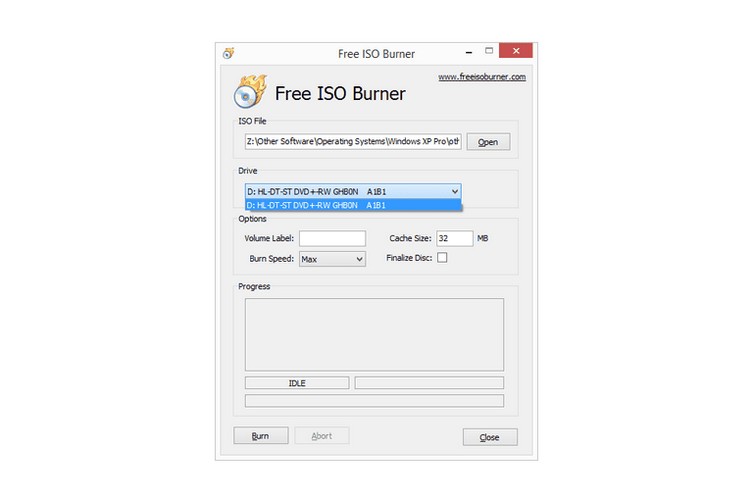This screenshot has height=502, width=753.
Task: Close window with the red X button
Action: click(516, 50)
